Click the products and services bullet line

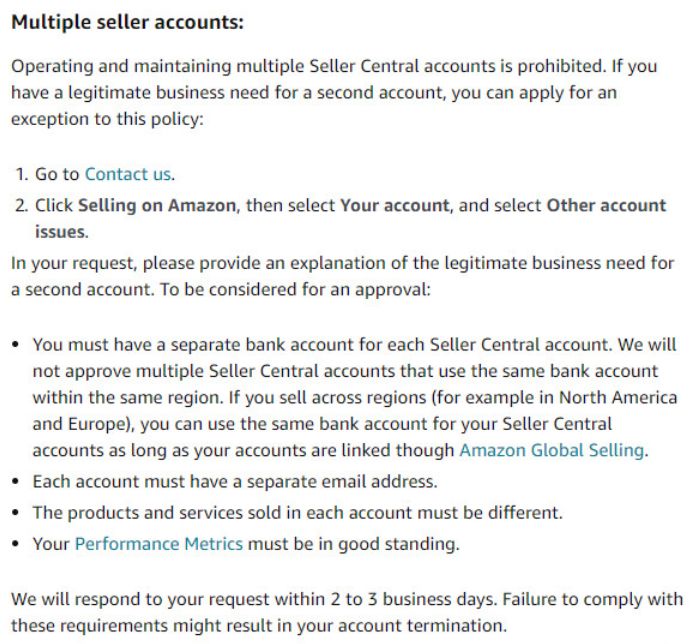coord(298,513)
